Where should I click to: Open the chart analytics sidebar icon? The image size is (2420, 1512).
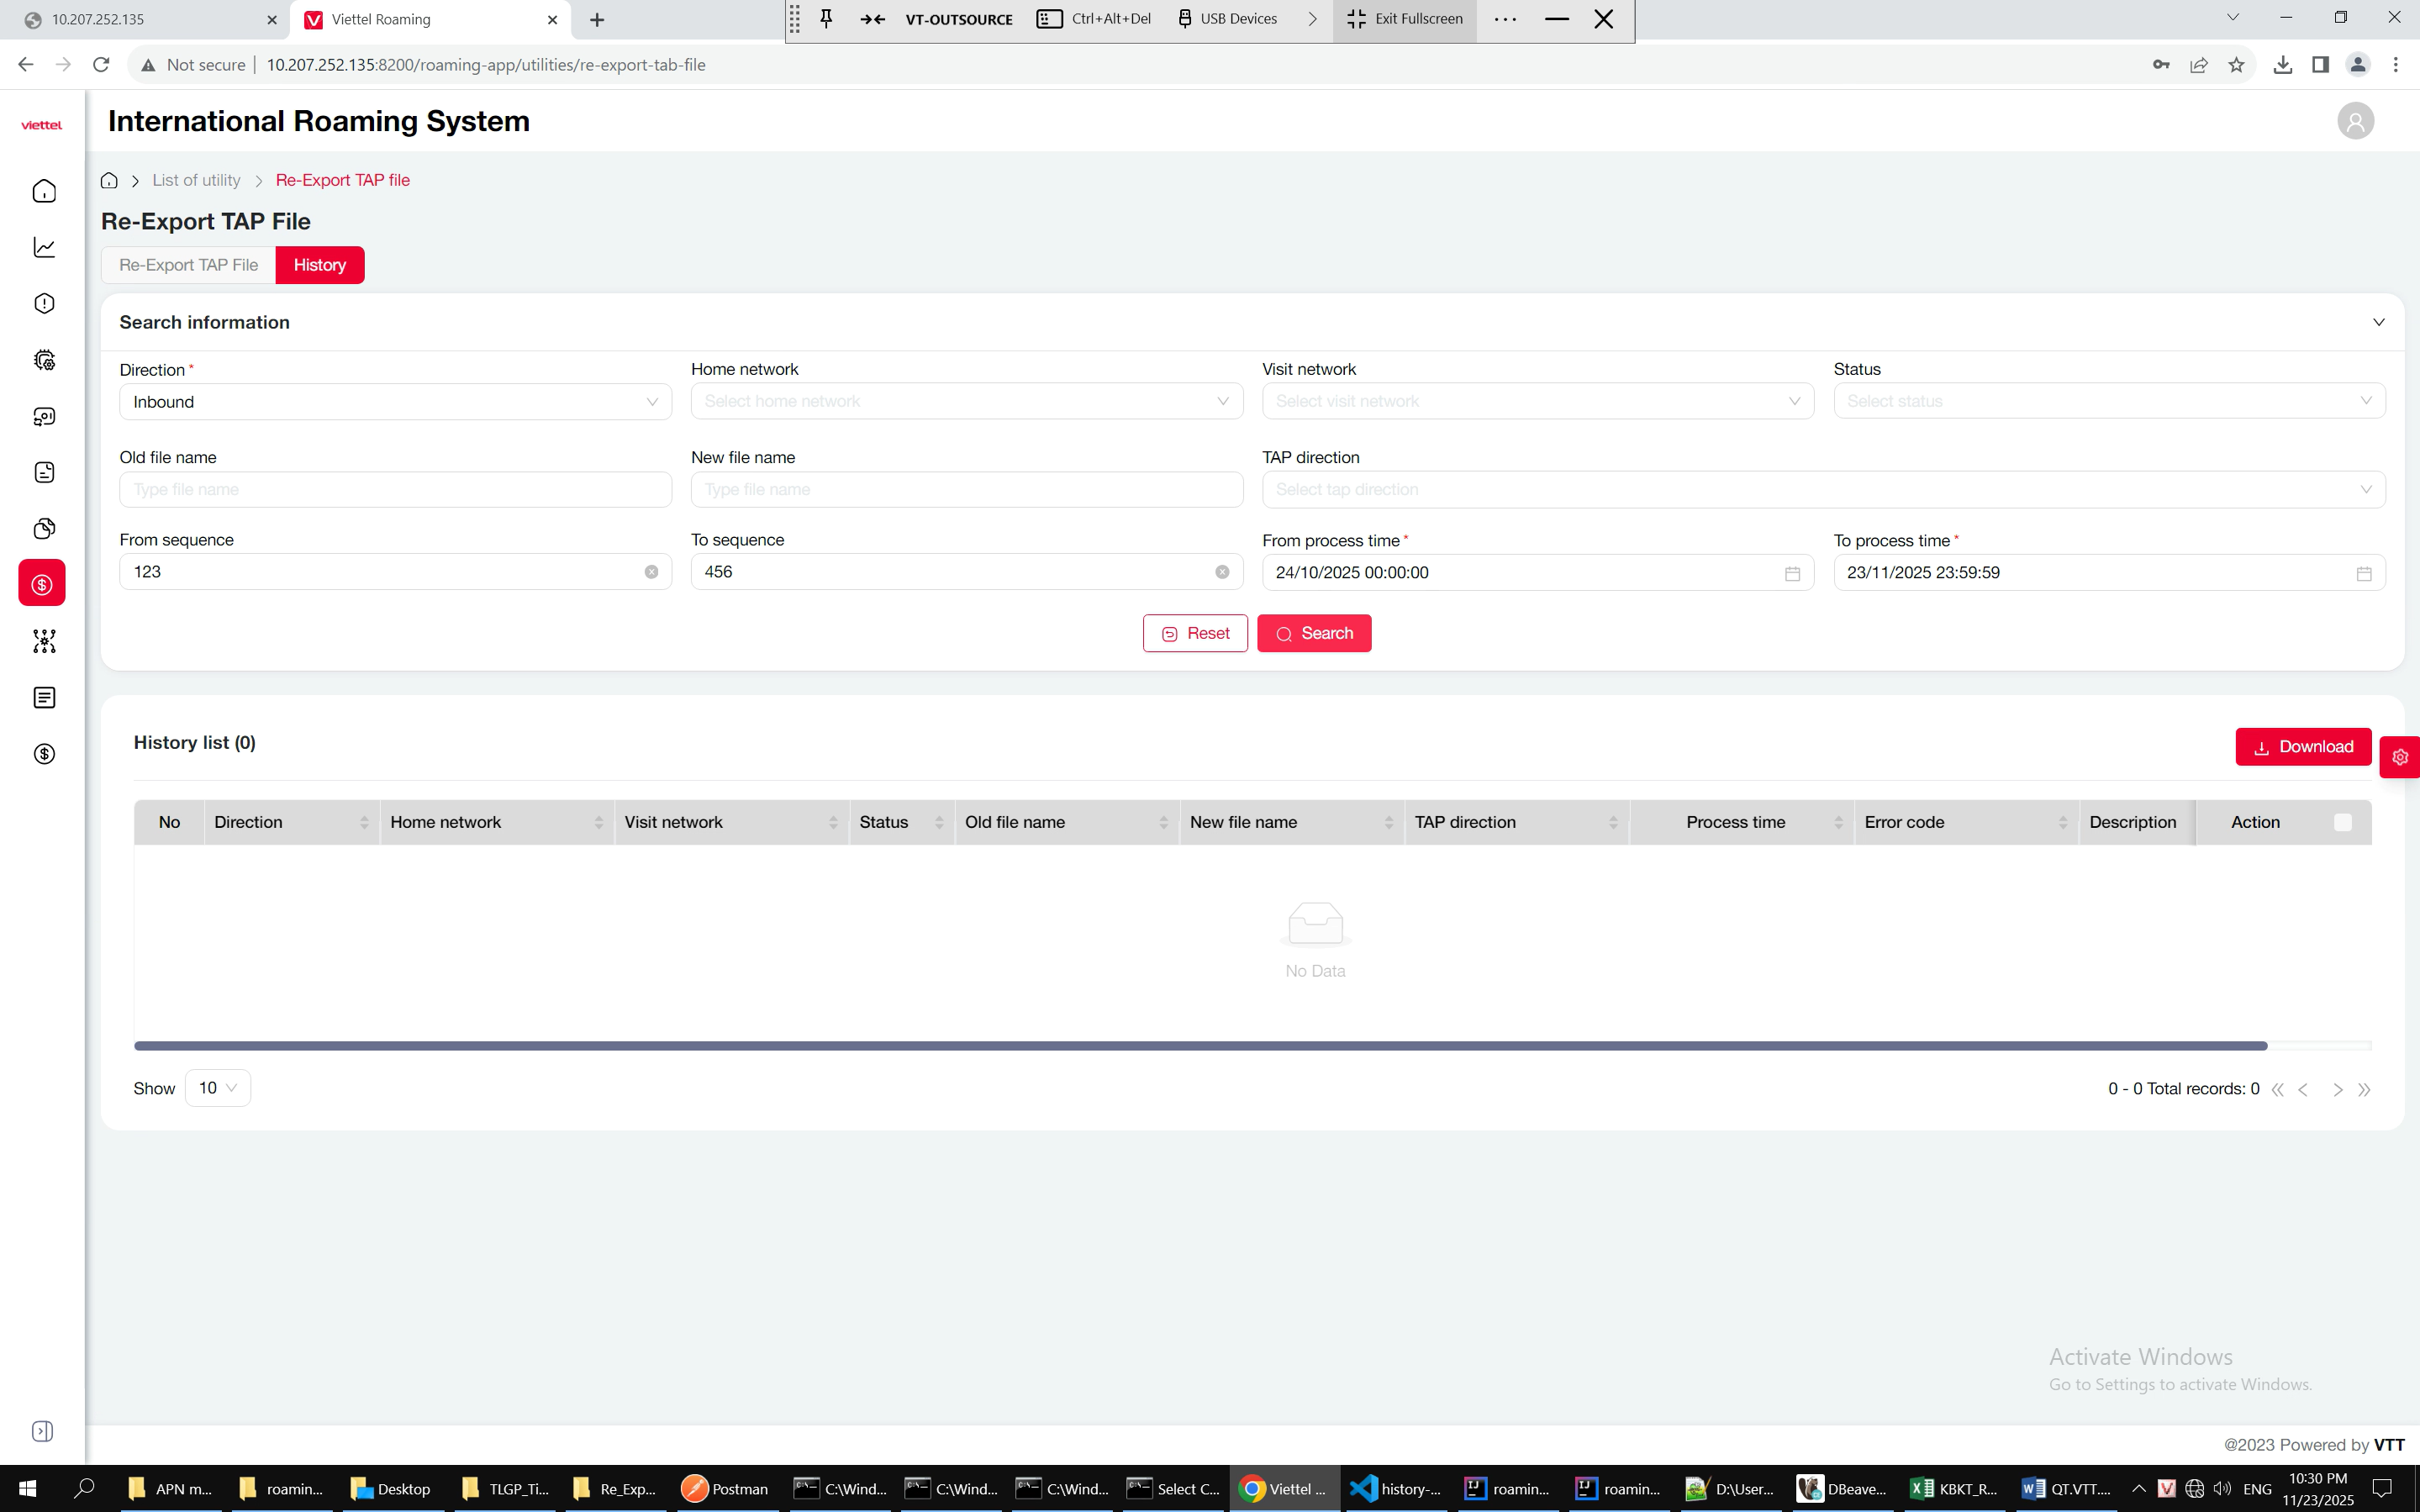tap(44, 247)
